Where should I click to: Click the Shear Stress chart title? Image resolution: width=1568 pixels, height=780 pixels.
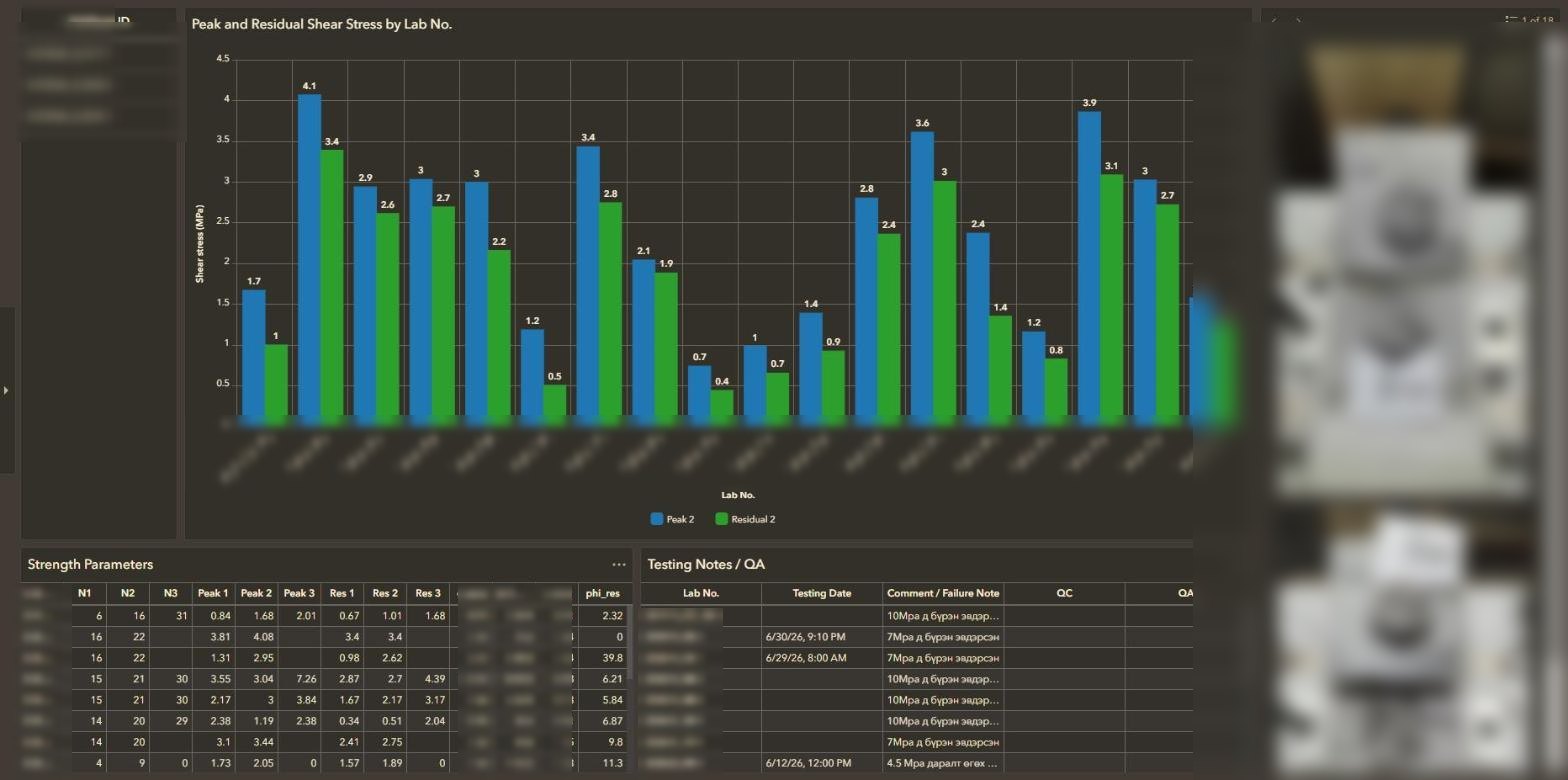click(322, 24)
